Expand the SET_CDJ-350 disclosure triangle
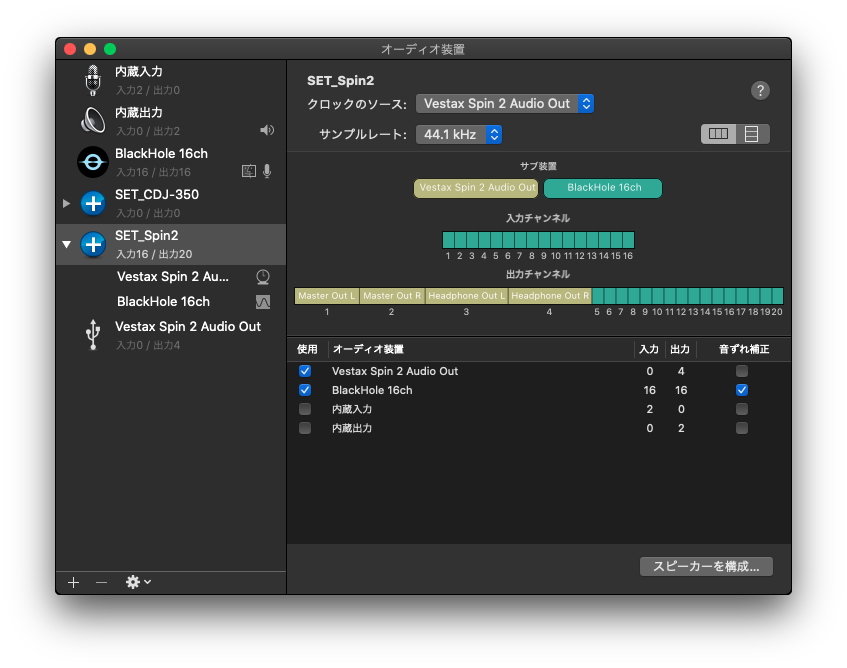 pos(66,204)
